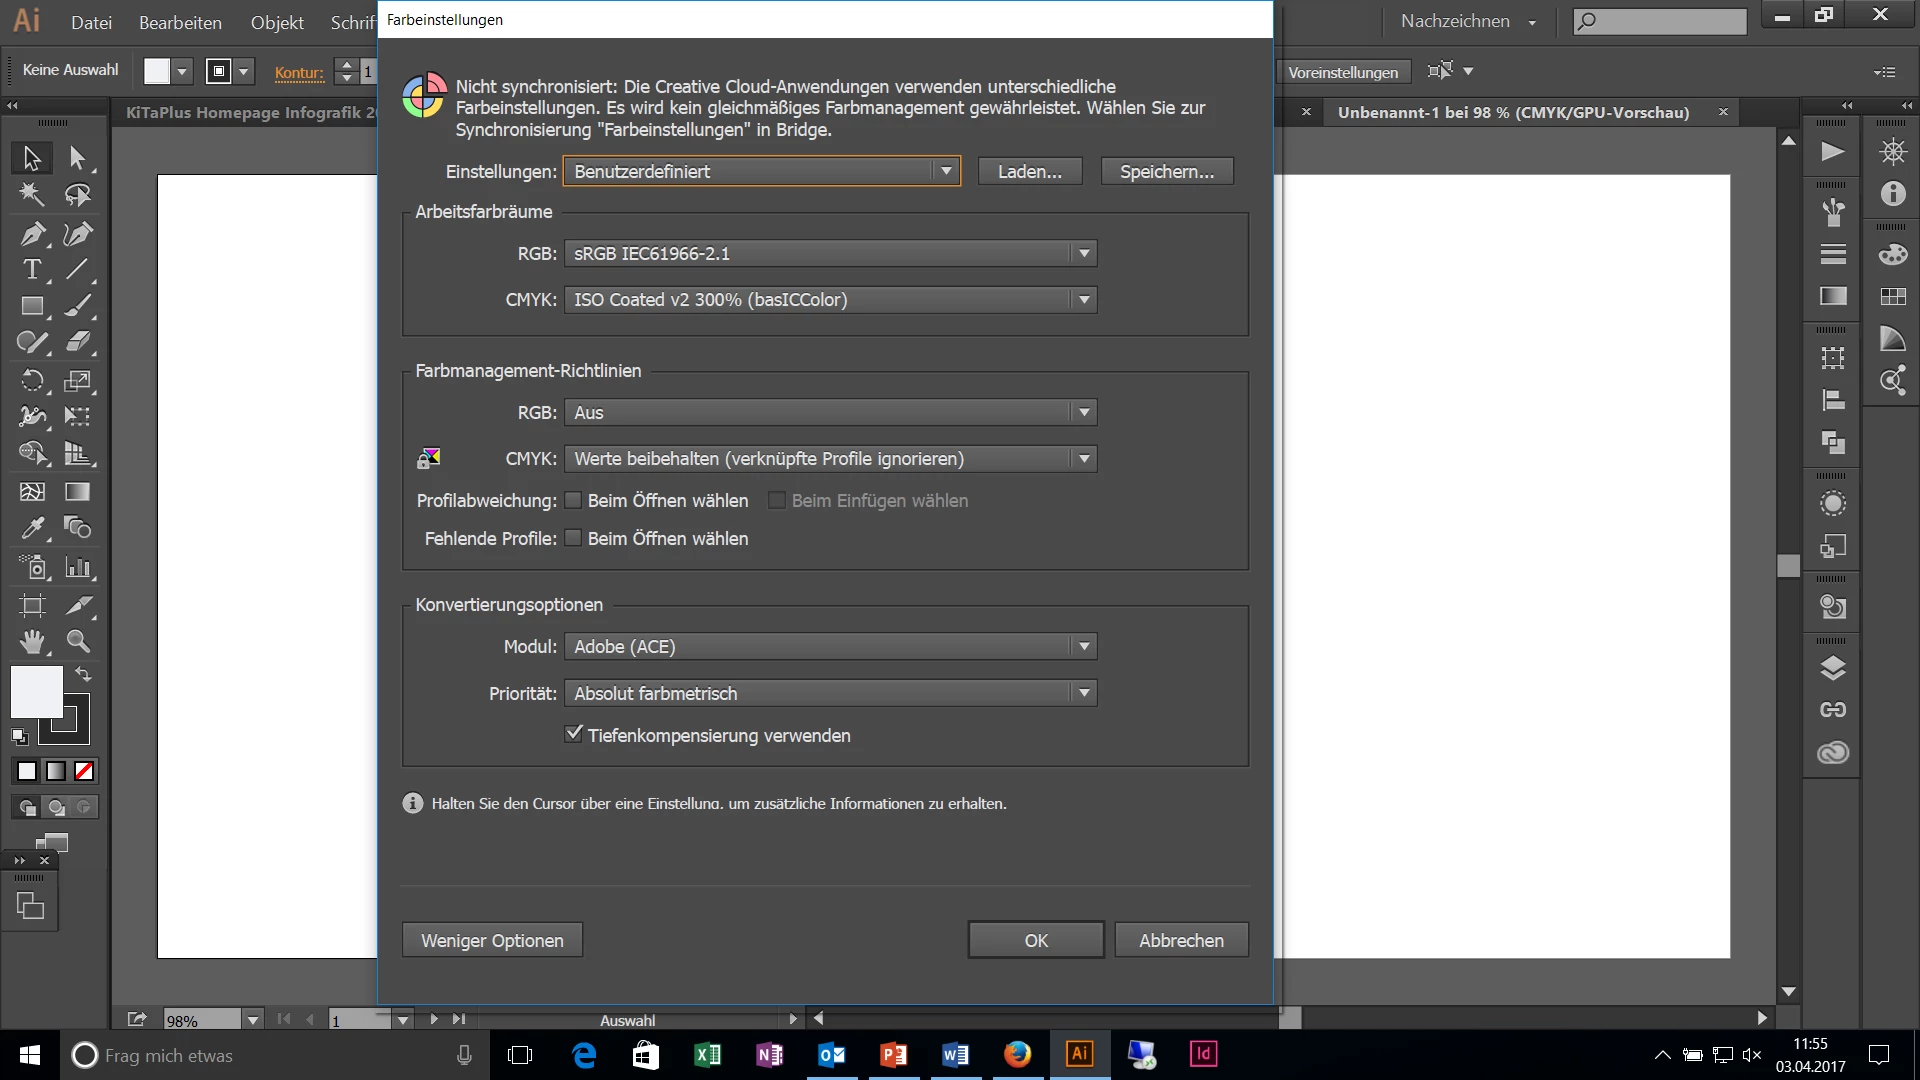Open the Bearbeiten menu
The height and width of the screenshot is (1080, 1920).
pyautogui.click(x=180, y=22)
